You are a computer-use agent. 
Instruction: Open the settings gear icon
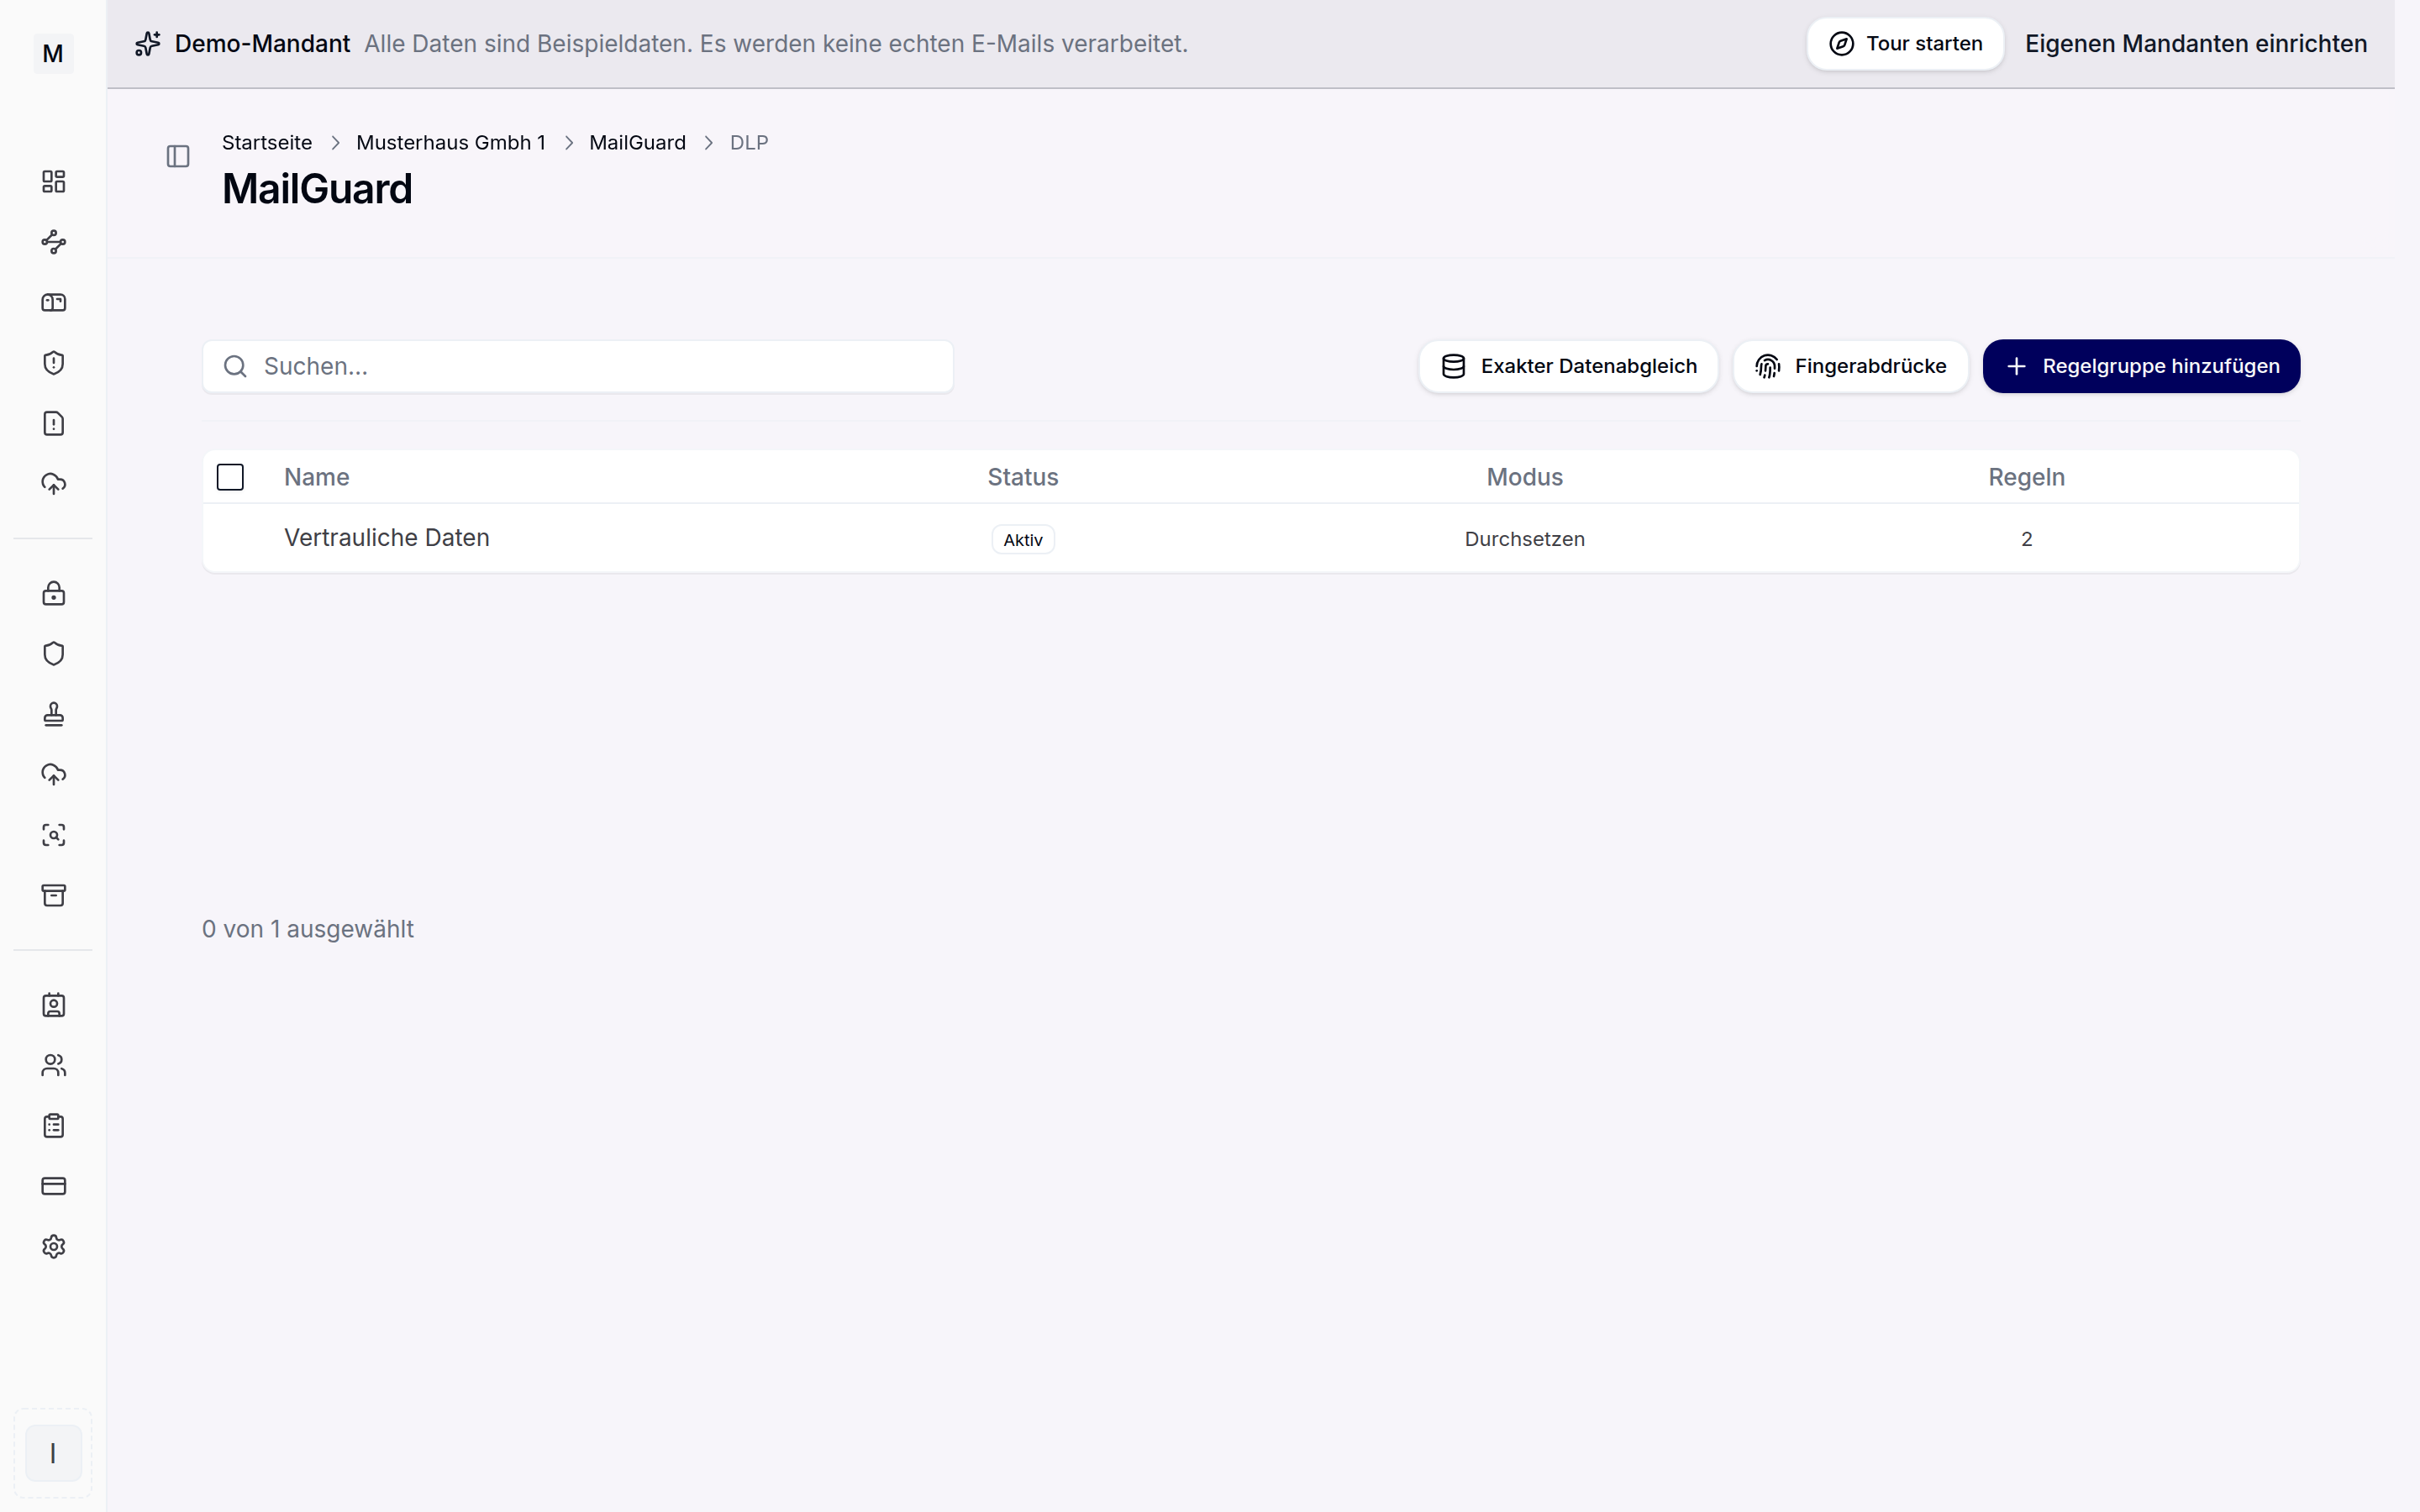click(53, 1247)
